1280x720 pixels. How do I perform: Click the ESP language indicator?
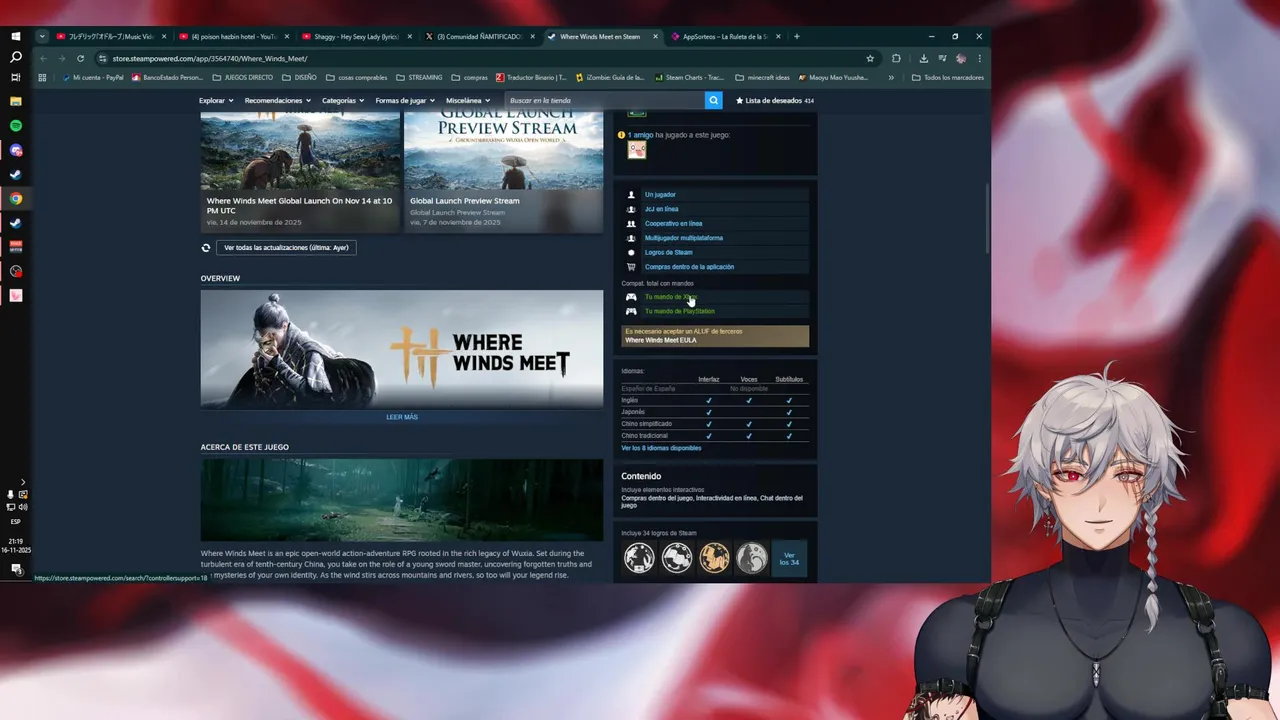[x=16, y=522]
